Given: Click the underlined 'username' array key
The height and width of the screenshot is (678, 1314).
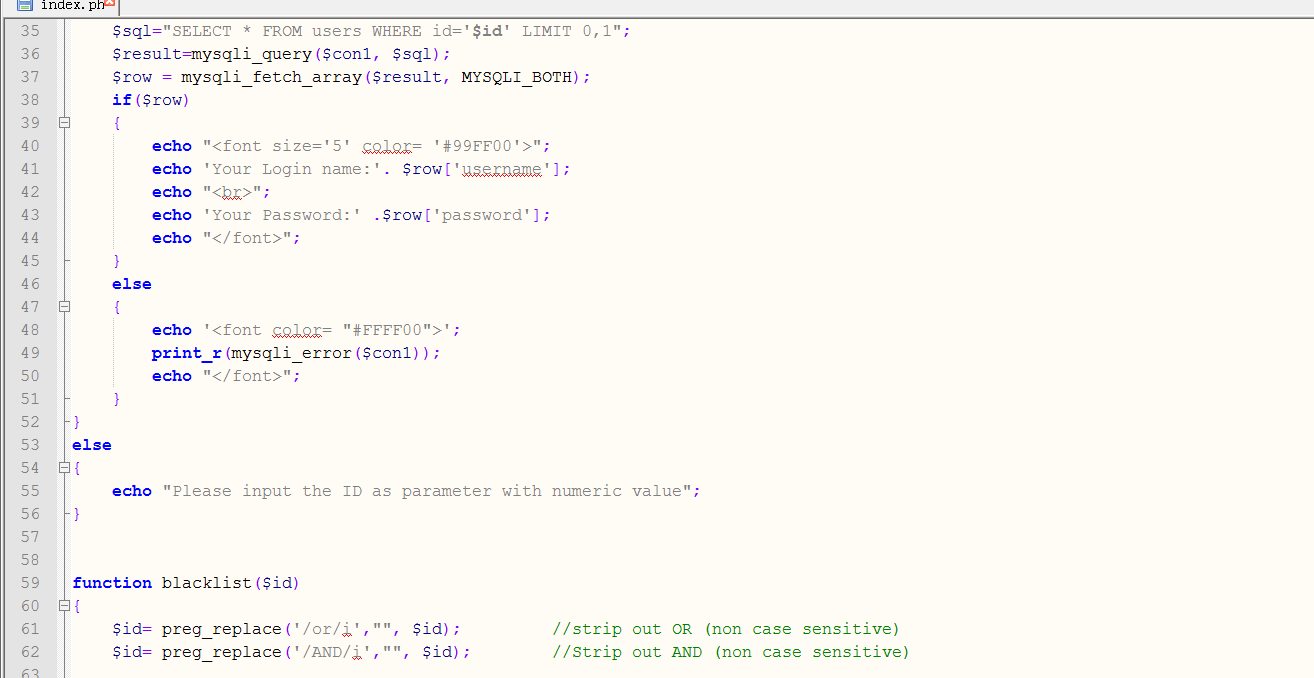Looking at the screenshot, I should (500, 169).
